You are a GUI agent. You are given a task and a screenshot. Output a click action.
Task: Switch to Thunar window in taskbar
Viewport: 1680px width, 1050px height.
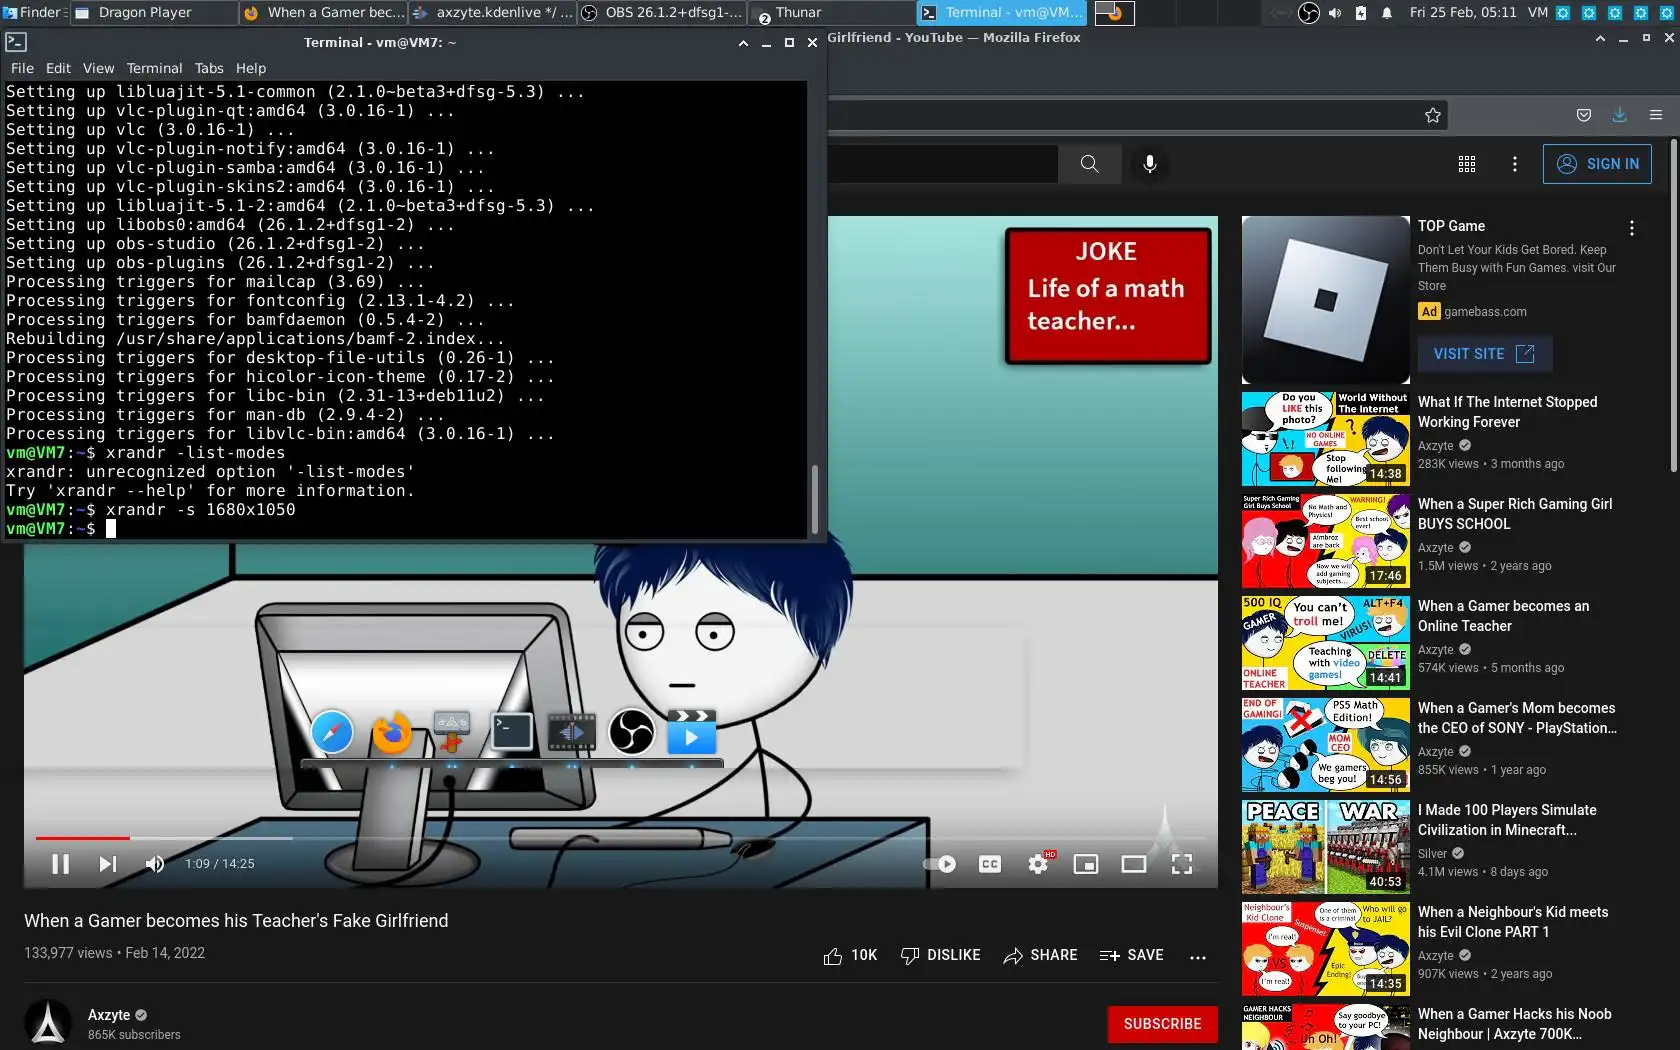pyautogui.click(x=832, y=13)
